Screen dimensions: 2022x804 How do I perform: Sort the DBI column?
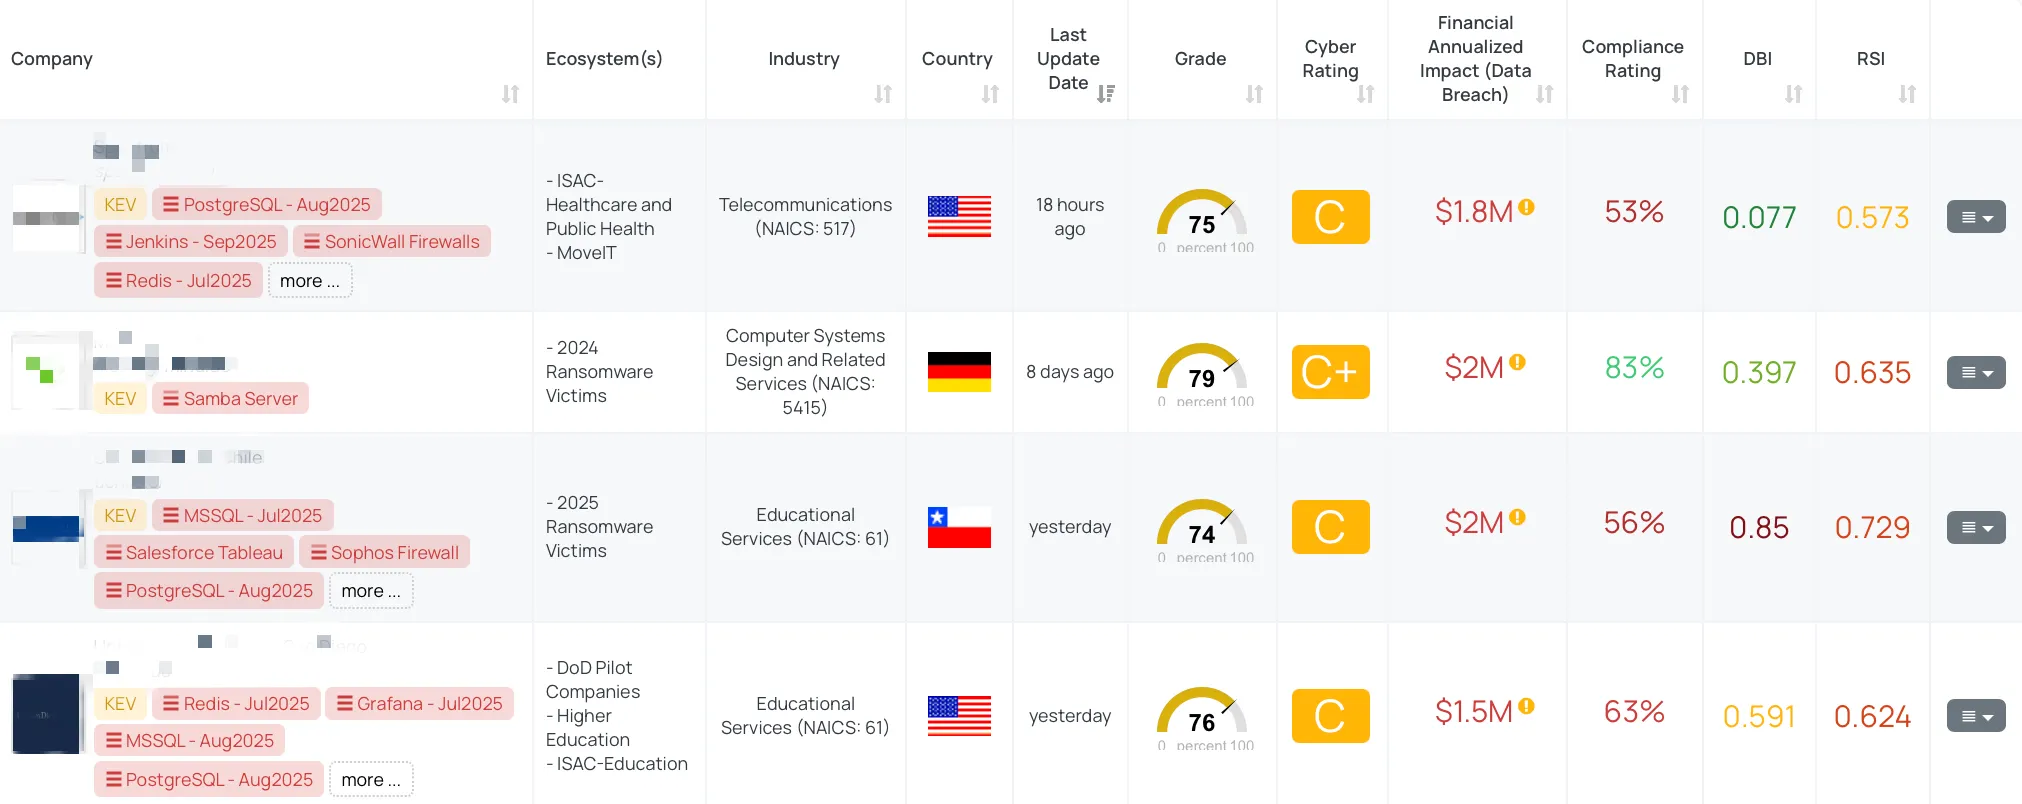pos(1791,94)
